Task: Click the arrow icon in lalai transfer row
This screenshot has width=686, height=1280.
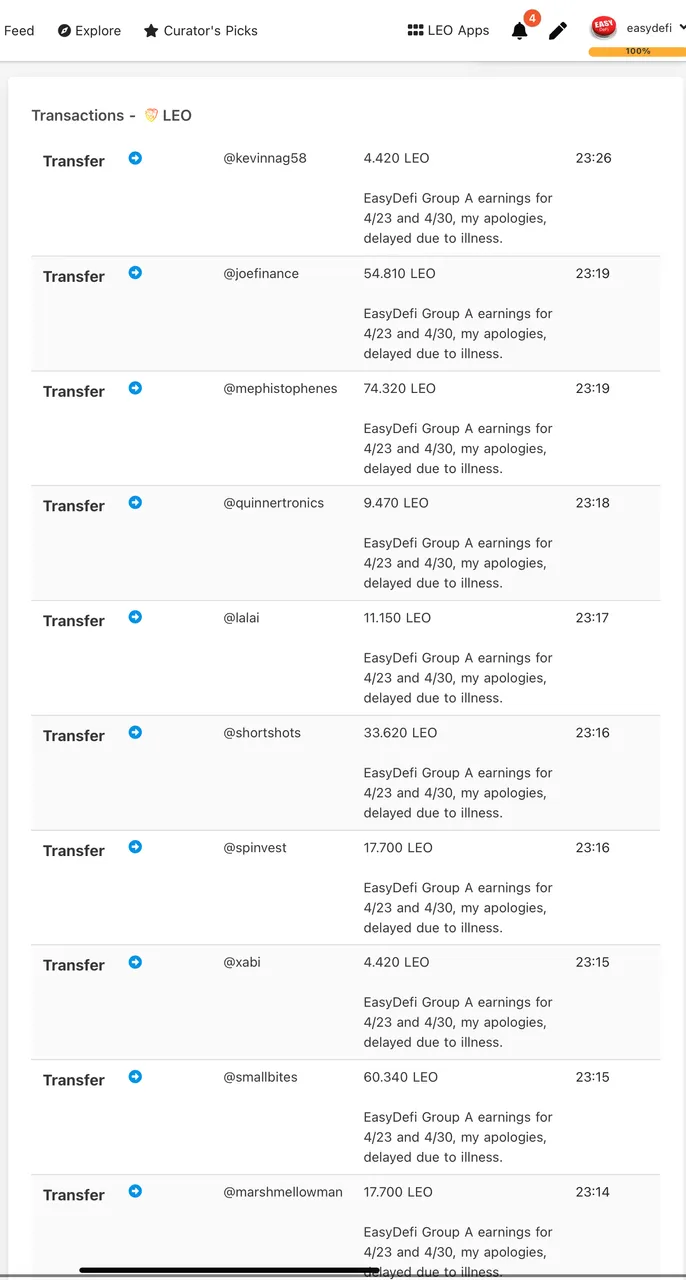Action: coord(135,617)
